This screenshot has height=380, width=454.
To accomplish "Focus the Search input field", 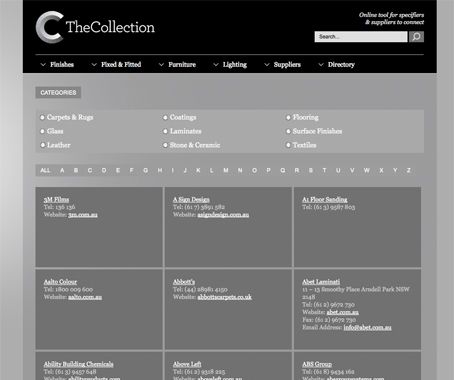I will pyautogui.click(x=361, y=37).
